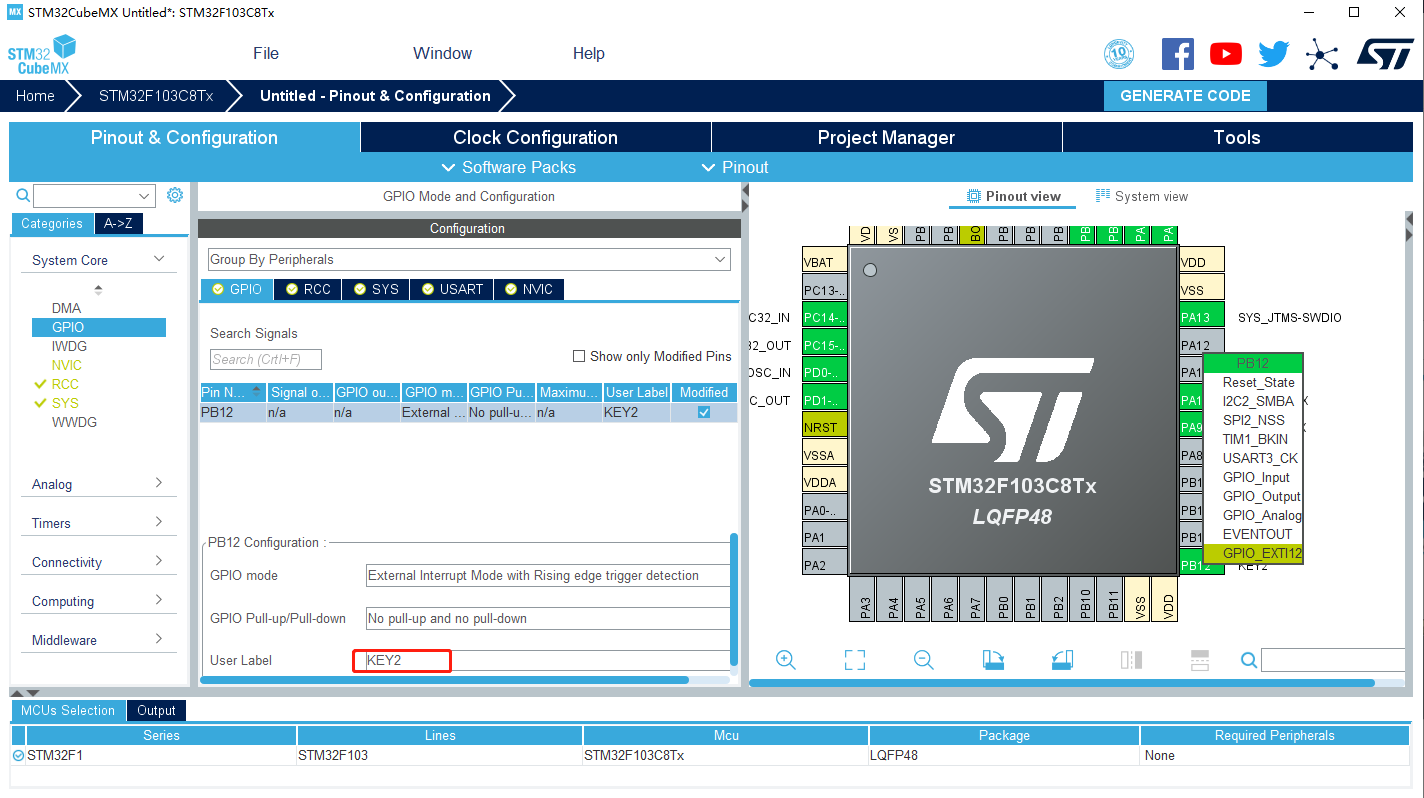Click the User Label field containing KEY2
This screenshot has width=1424, height=798.
pyautogui.click(x=548, y=660)
